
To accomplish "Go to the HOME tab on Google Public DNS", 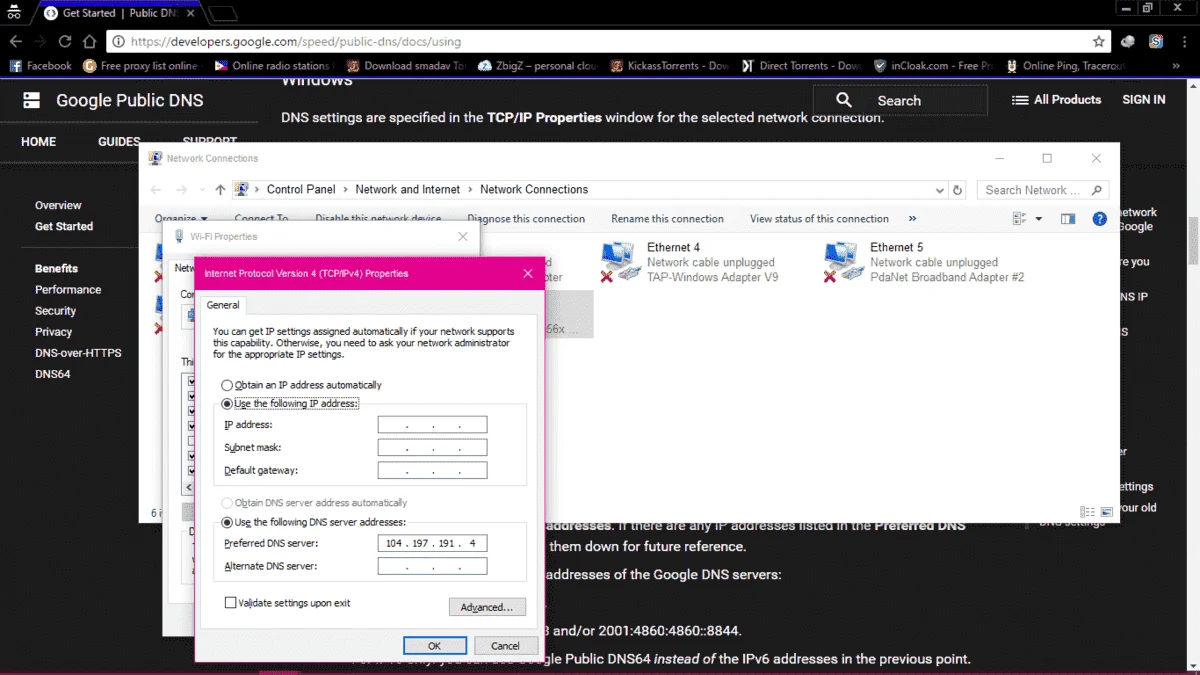I will click(x=39, y=142).
